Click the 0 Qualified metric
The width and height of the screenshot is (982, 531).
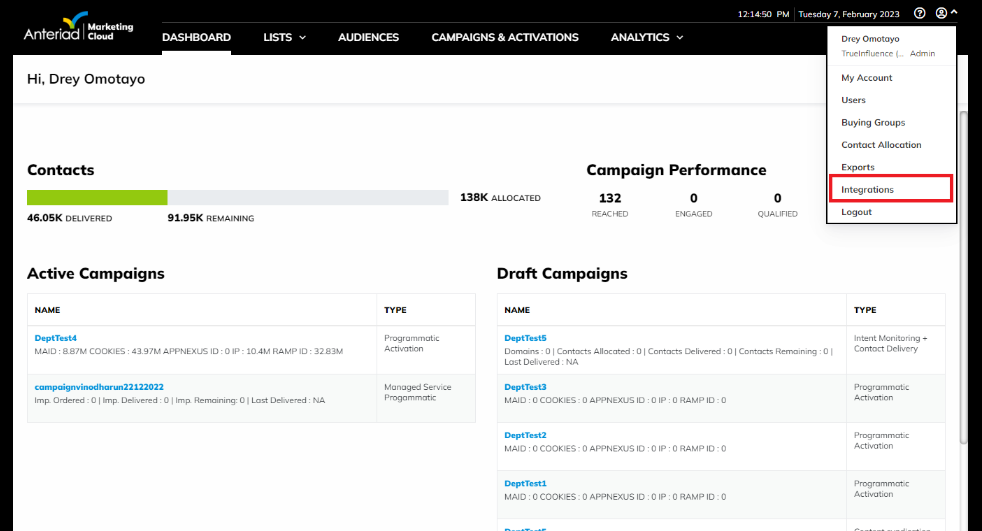pos(777,204)
